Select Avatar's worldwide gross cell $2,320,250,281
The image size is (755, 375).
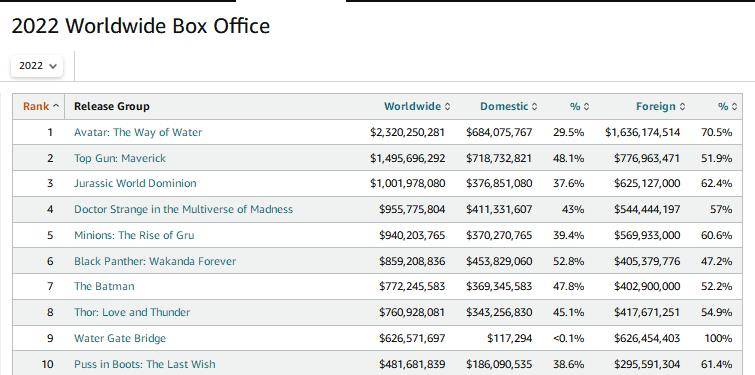click(408, 132)
